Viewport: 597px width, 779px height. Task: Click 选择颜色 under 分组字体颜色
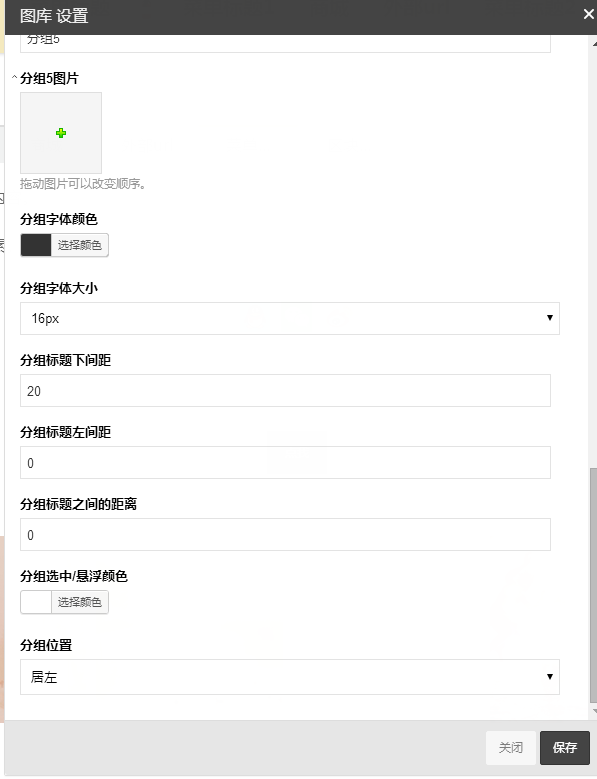79,245
